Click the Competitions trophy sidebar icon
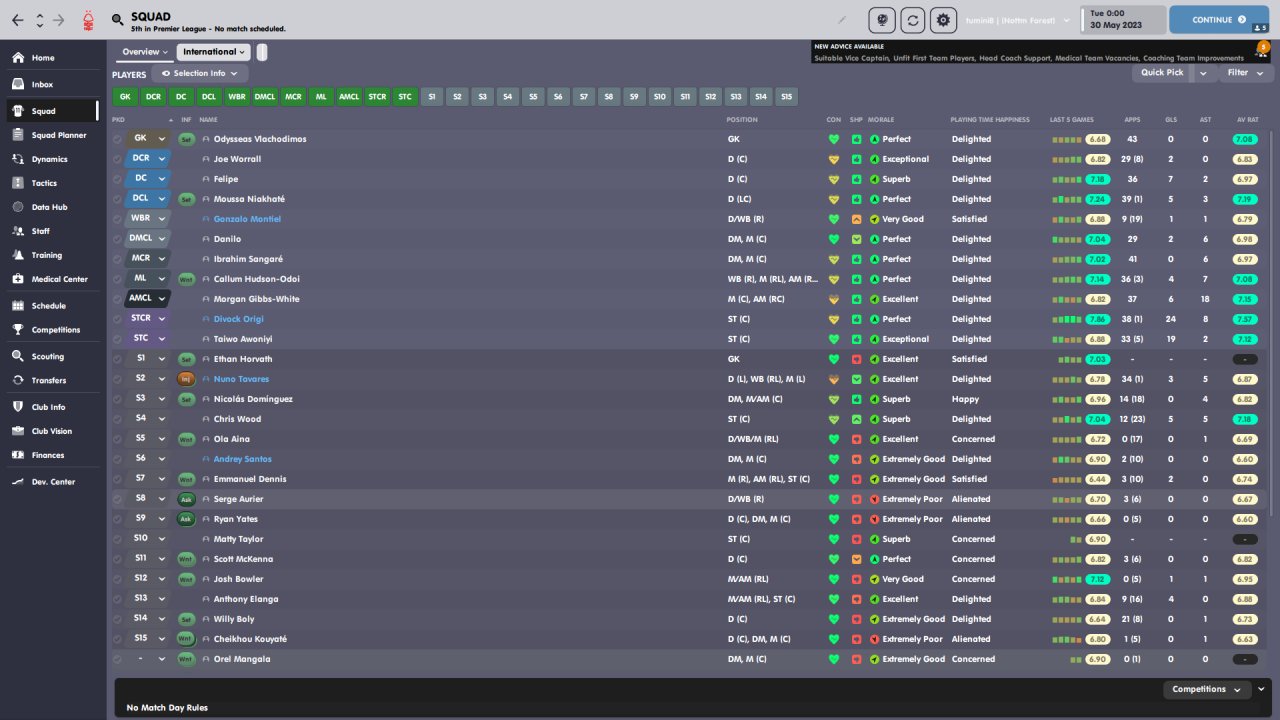The height and width of the screenshot is (720, 1280). pyautogui.click(x=18, y=330)
